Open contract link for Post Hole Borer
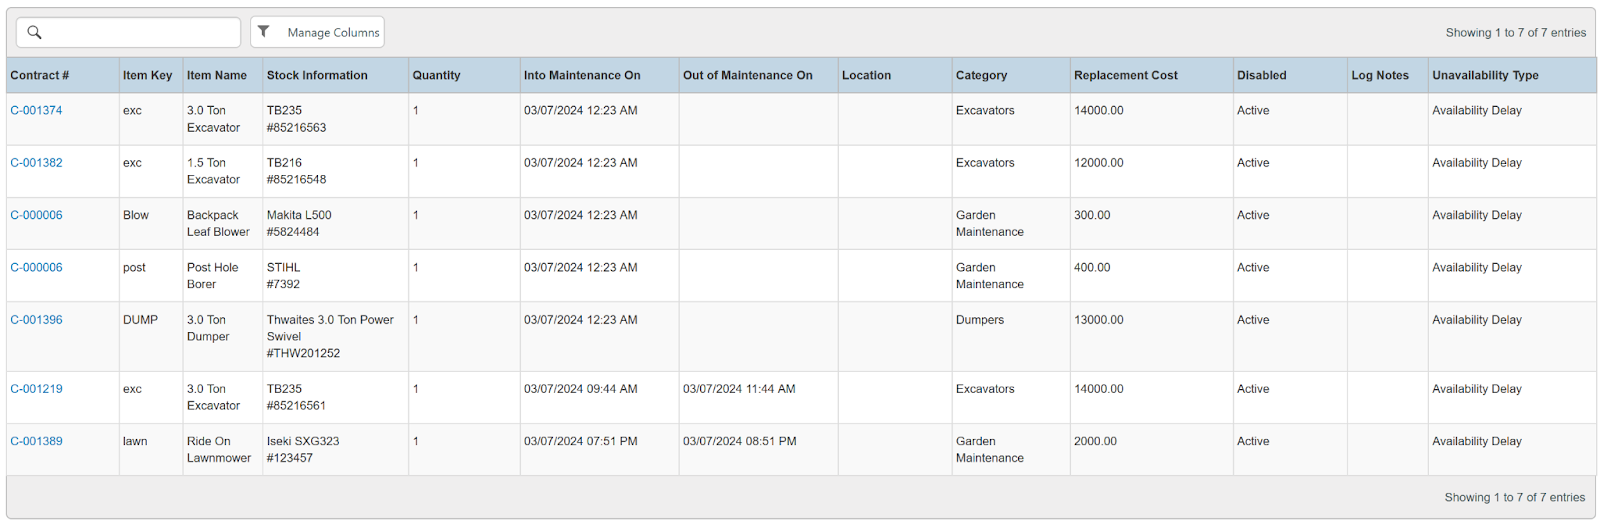 pos(36,267)
